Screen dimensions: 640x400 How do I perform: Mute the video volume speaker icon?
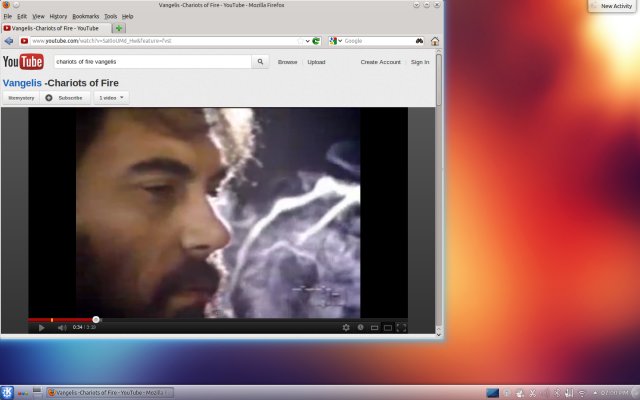[62, 327]
